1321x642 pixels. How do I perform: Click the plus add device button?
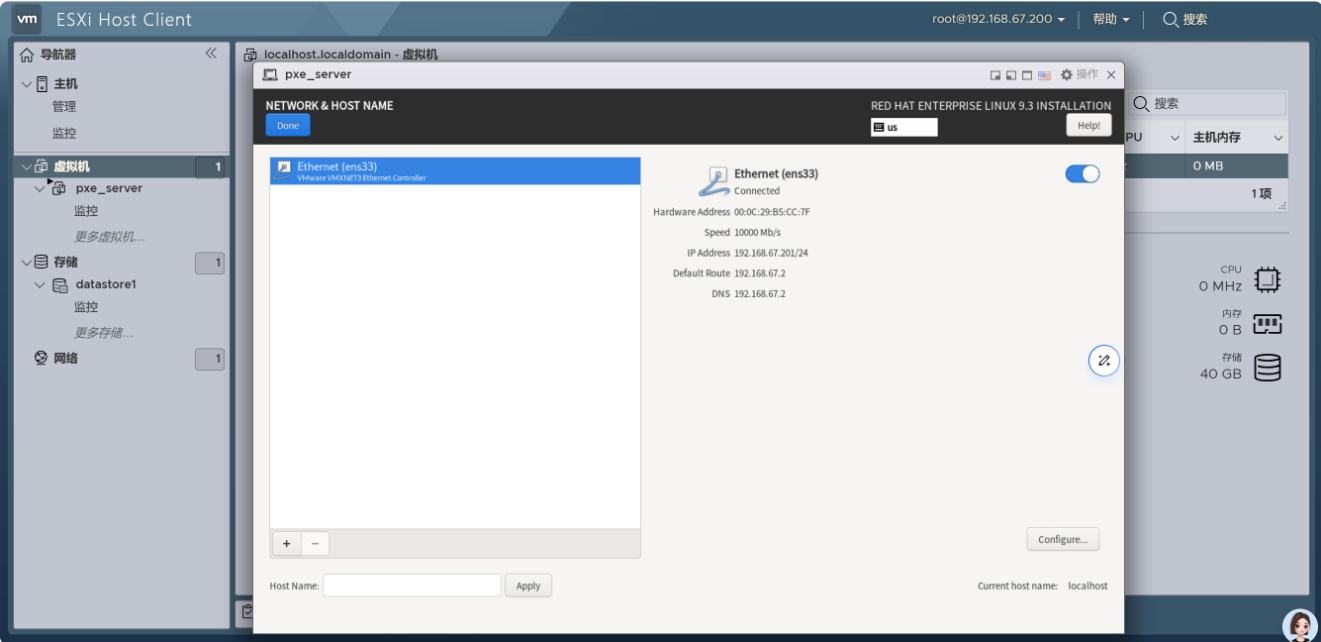[x=286, y=543]
